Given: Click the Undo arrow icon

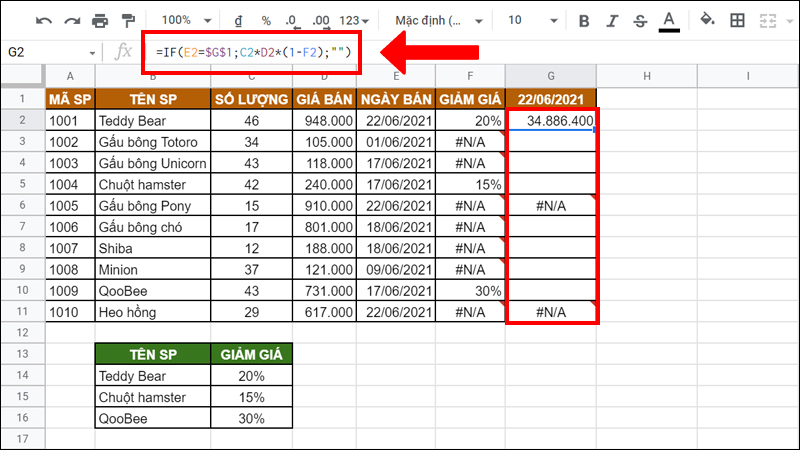Looking at the screenshot, I should [x=44, y=21].
